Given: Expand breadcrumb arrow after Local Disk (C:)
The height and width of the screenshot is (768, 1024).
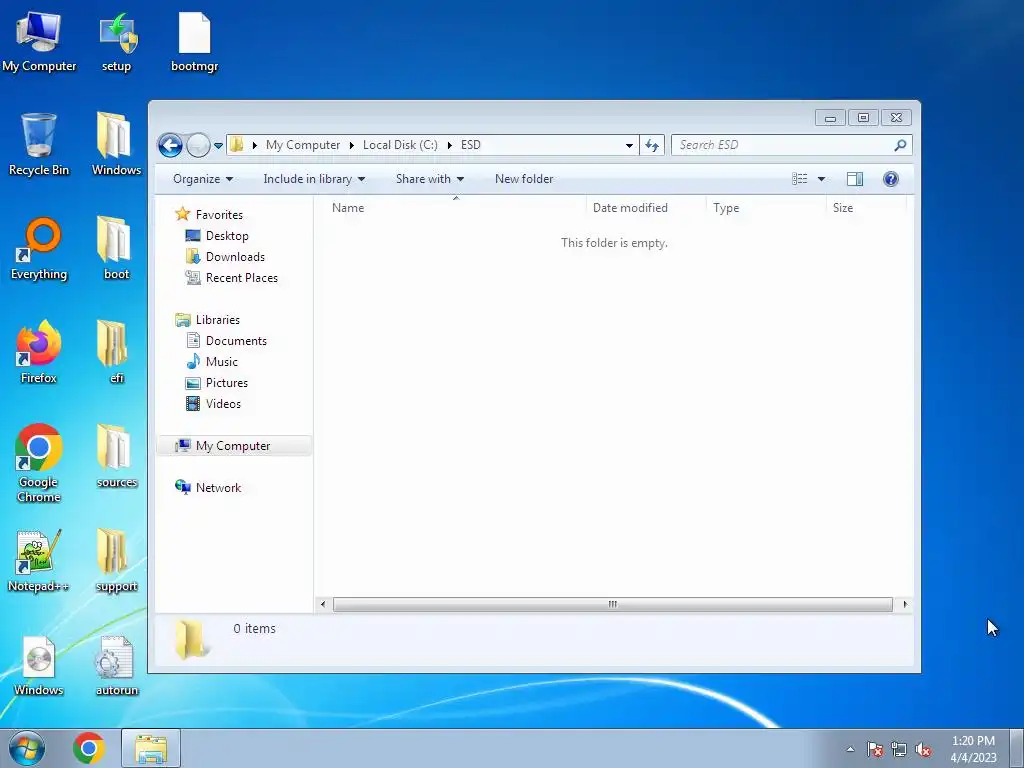Looking at the screenshot, I should (449, 145).
